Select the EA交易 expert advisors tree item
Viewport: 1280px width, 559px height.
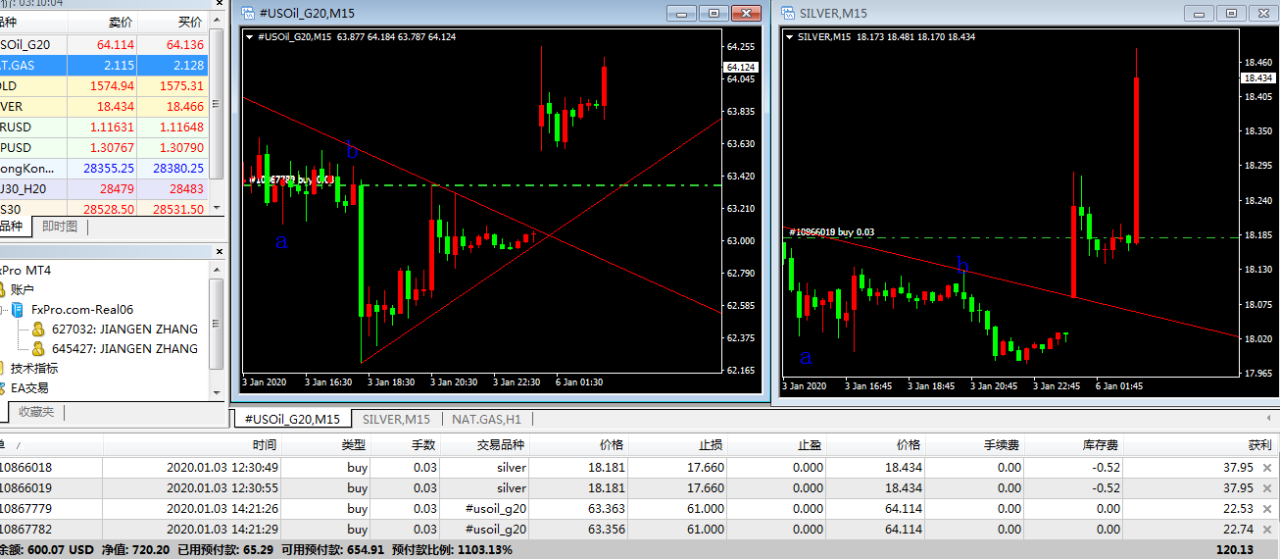click(29, 388)
